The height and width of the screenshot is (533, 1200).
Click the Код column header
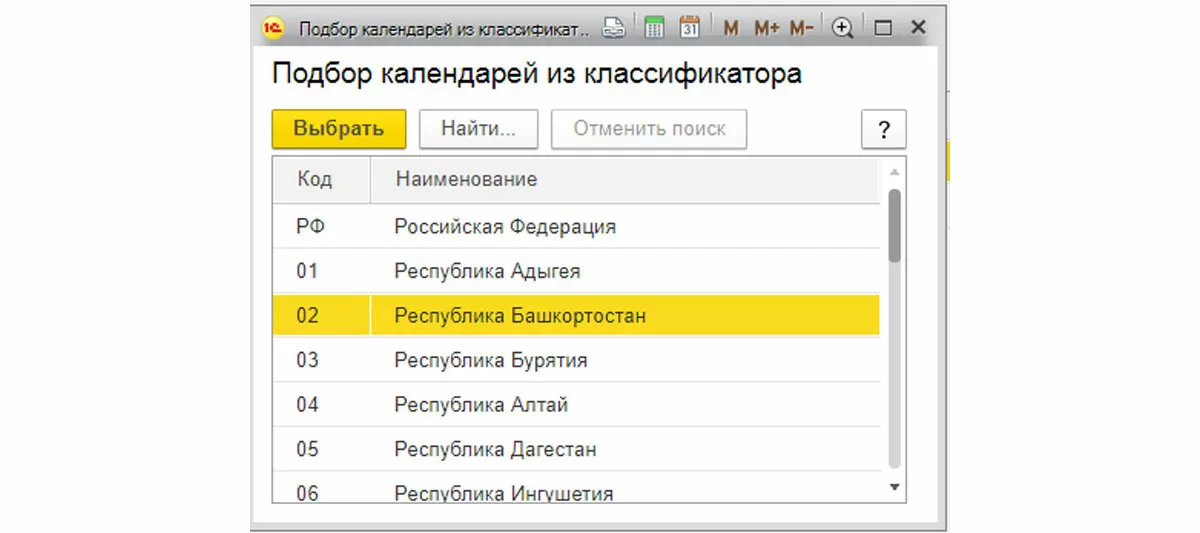pos(315,180)
